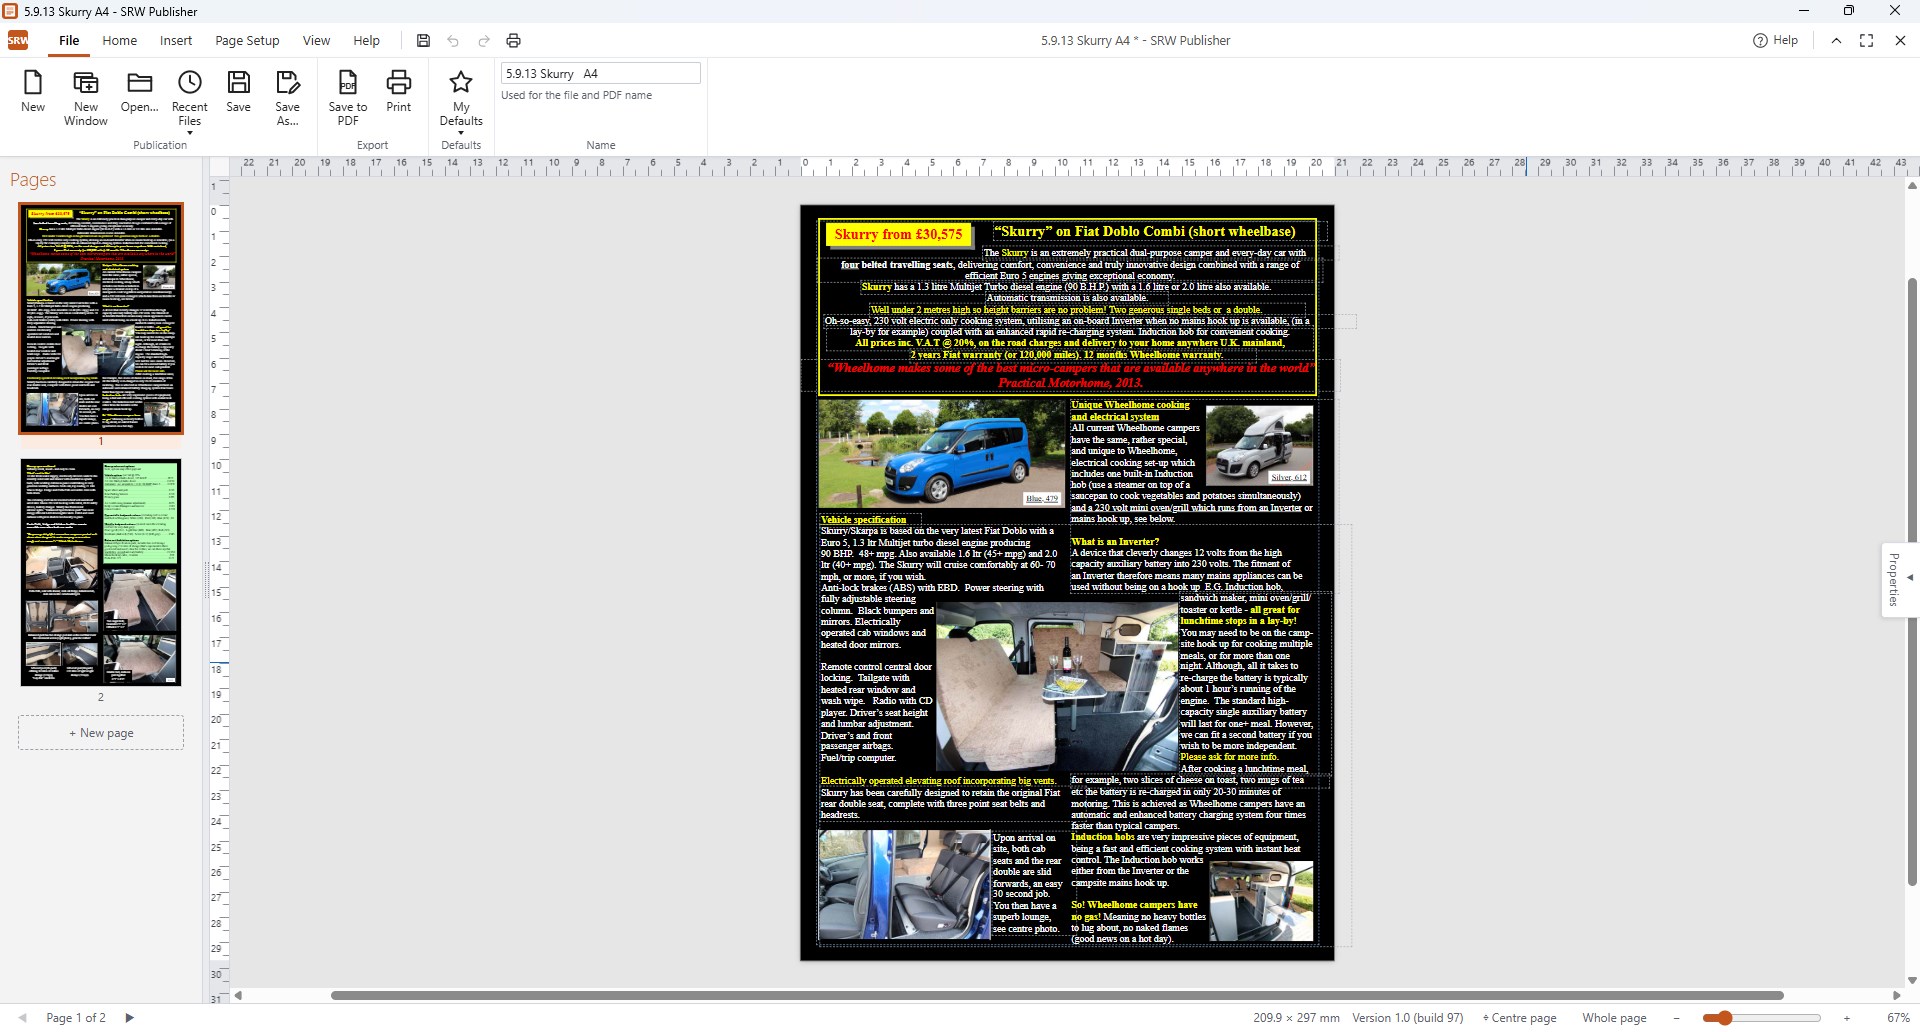Switch to the View tab
This screenshot has width=1920, height=1032.
[x=316, y=41]
